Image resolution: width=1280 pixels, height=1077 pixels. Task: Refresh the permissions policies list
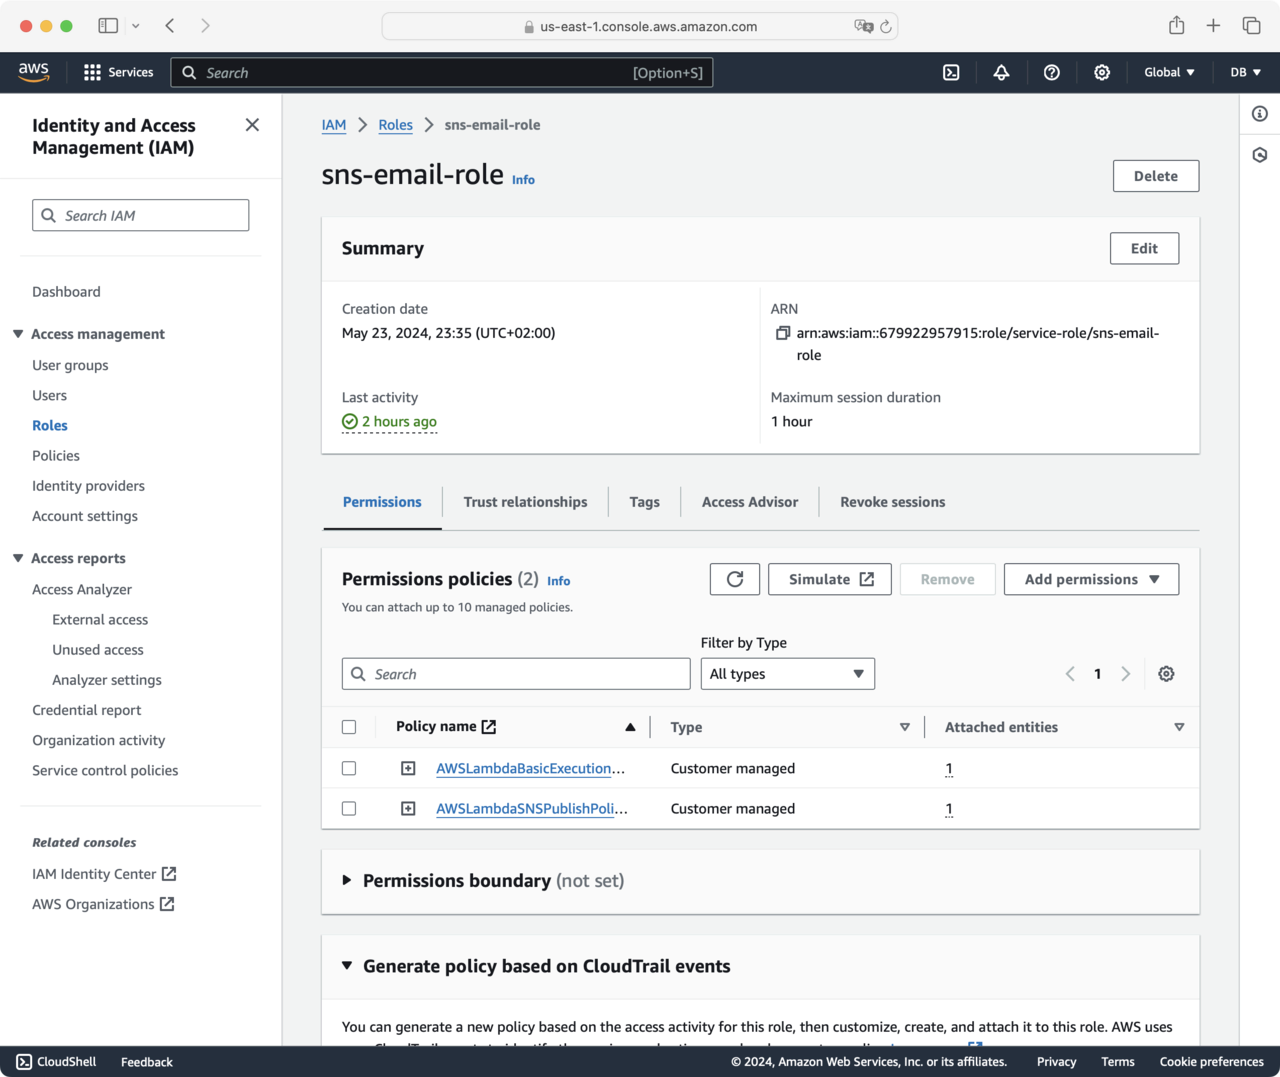tap(735, 579)
